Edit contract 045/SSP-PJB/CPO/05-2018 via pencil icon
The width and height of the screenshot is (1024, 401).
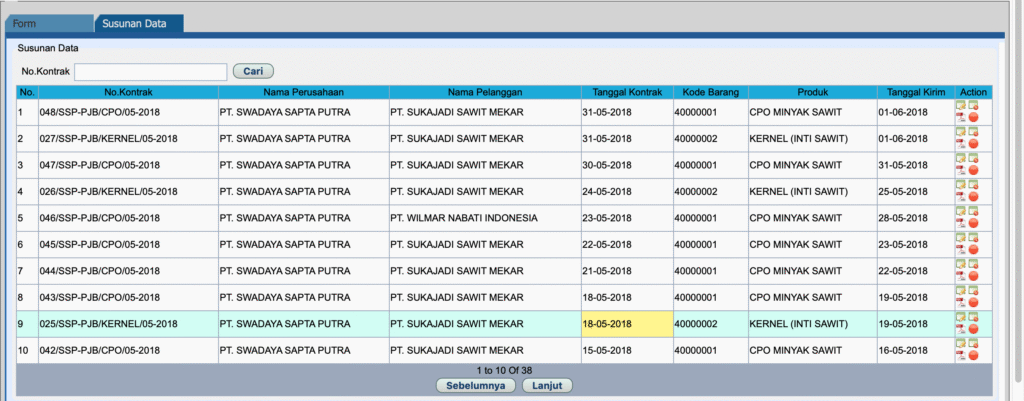pos(961,238)
